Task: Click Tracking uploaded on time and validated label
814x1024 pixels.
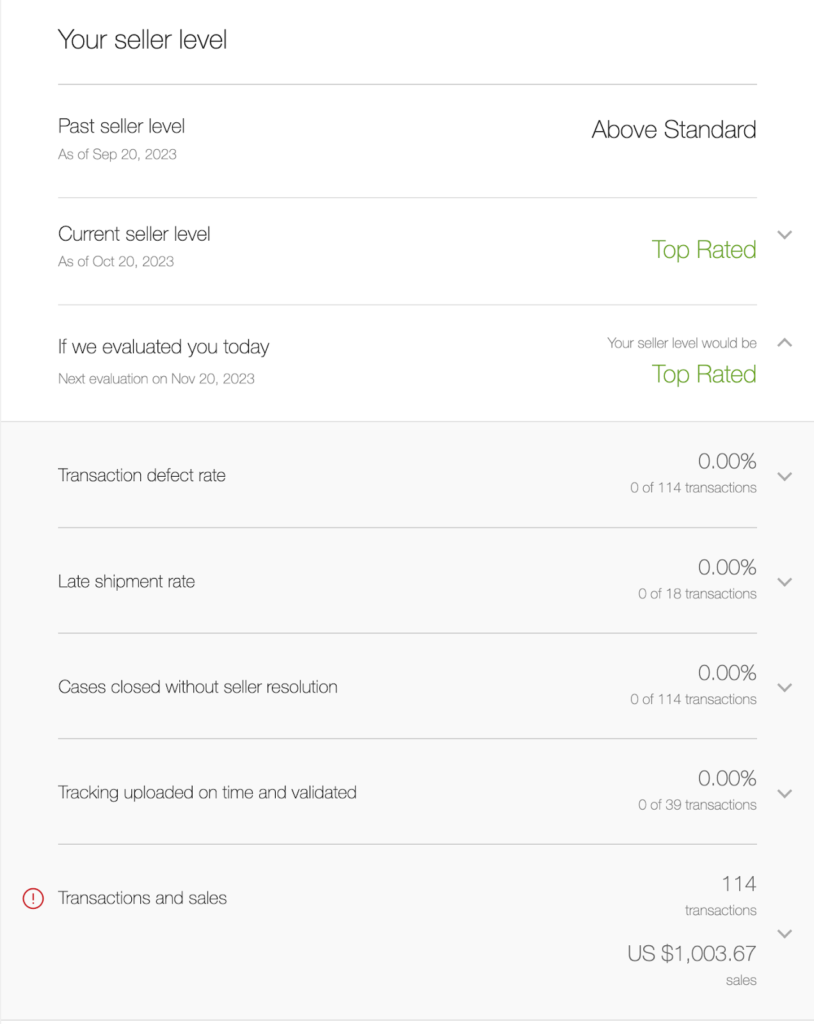Action: pos(207,792)
